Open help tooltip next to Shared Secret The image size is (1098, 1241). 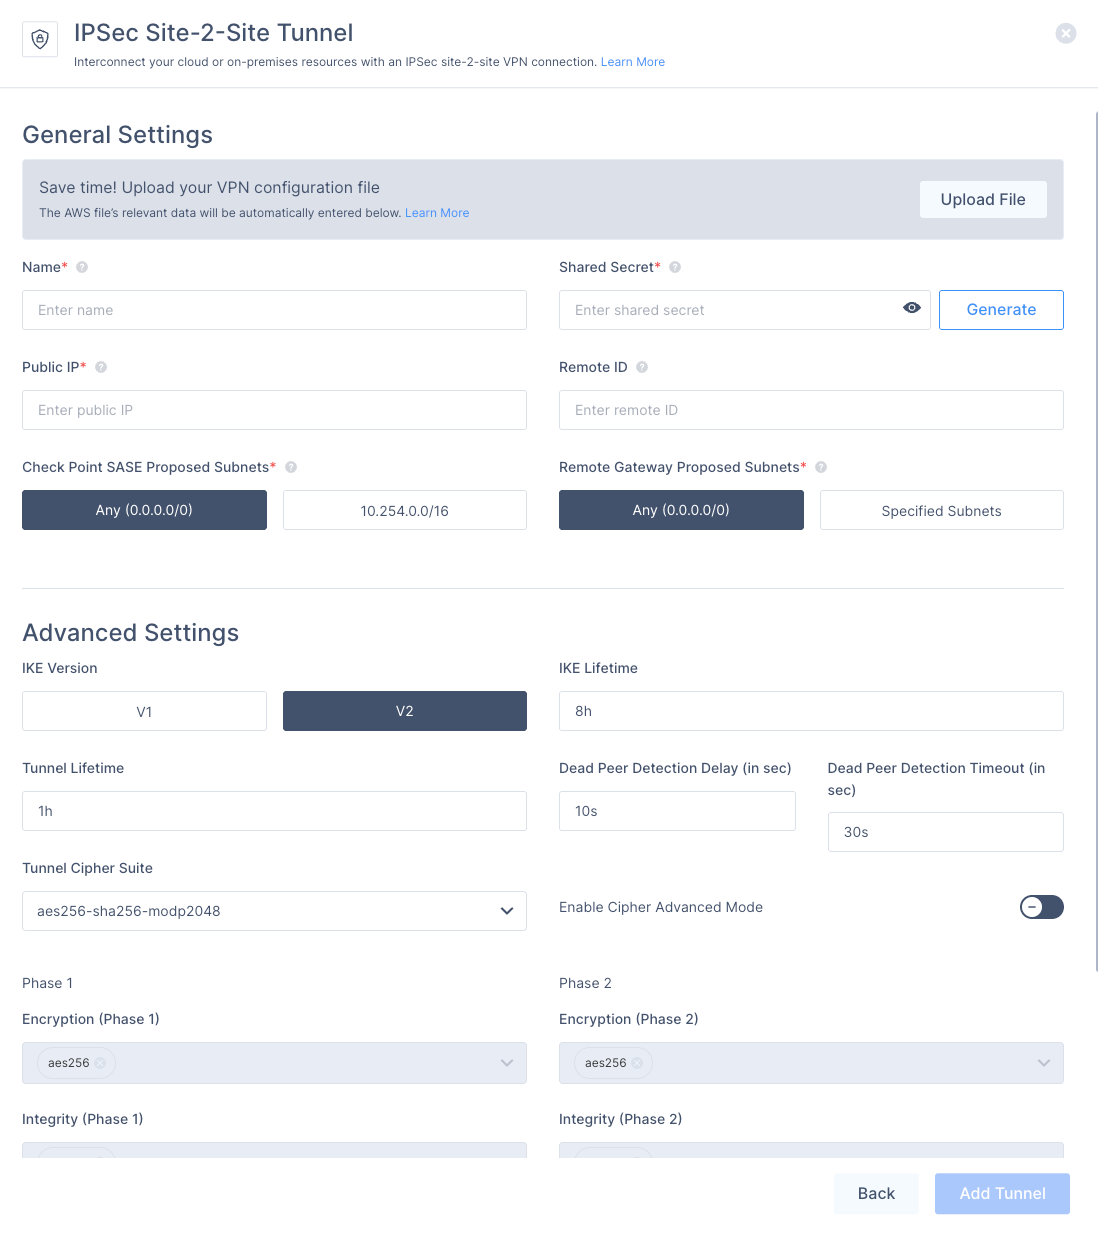[x=675, y=267]
